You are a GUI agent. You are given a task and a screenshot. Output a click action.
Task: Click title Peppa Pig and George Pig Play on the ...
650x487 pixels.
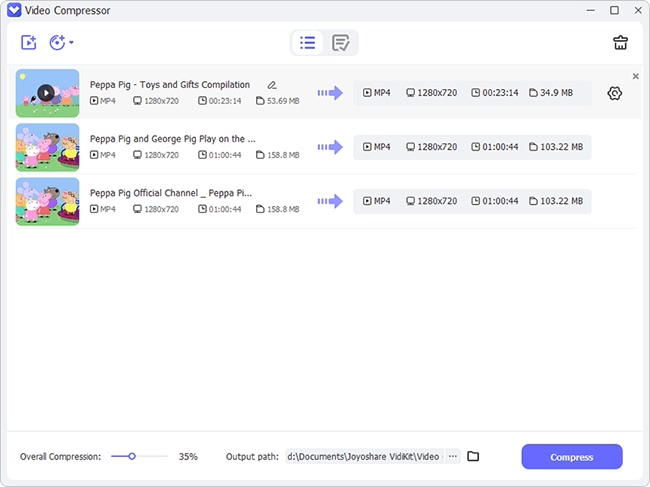pyautogui.click(x=172, y=139)
